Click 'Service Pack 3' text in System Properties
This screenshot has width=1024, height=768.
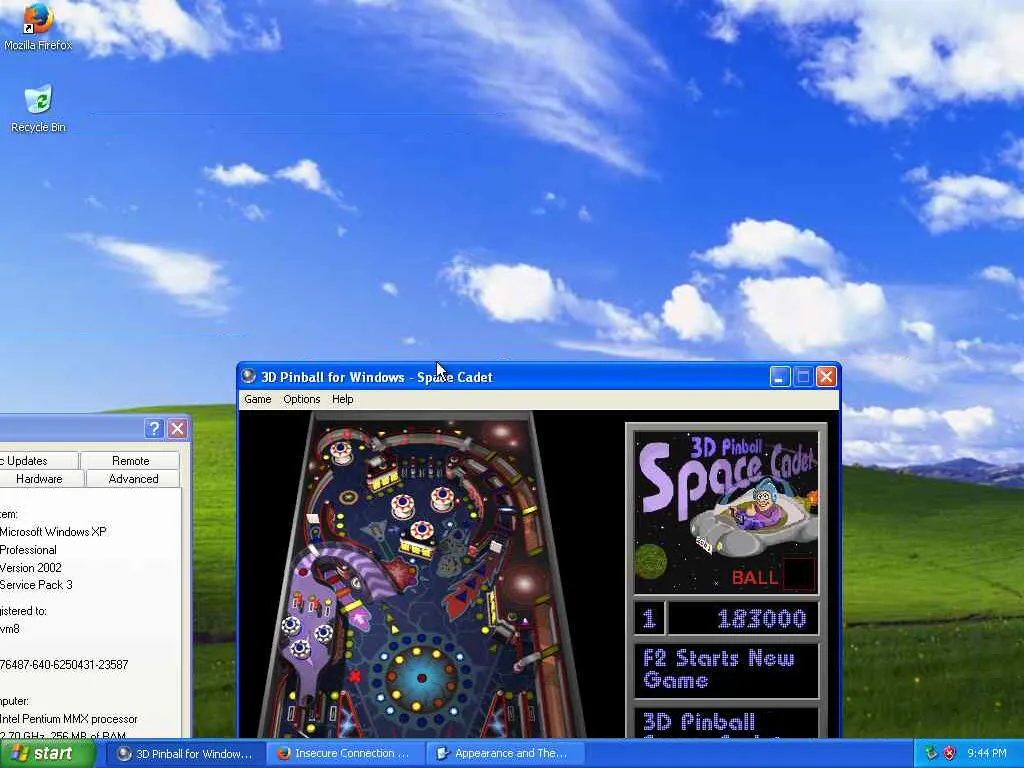point(36,584)
